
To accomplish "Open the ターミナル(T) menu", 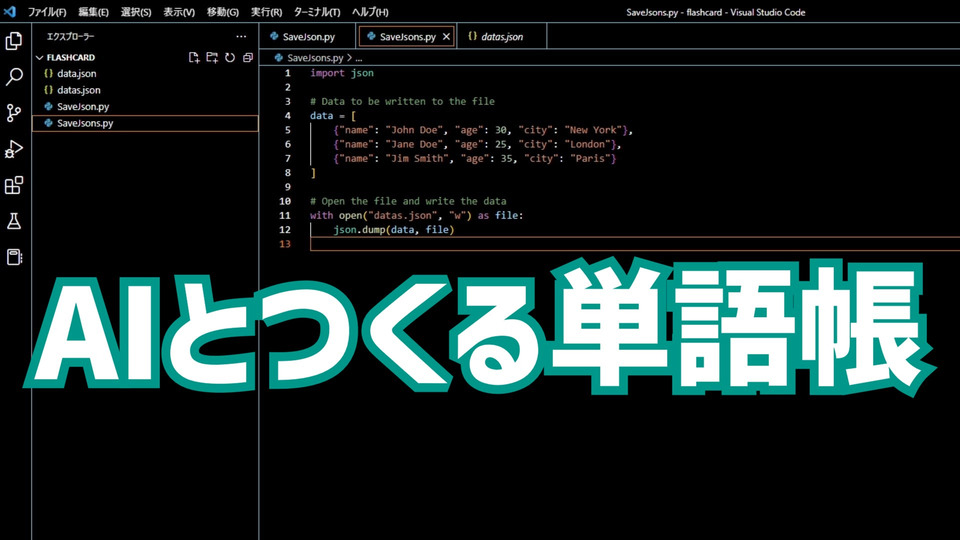I will click(316, 12).
